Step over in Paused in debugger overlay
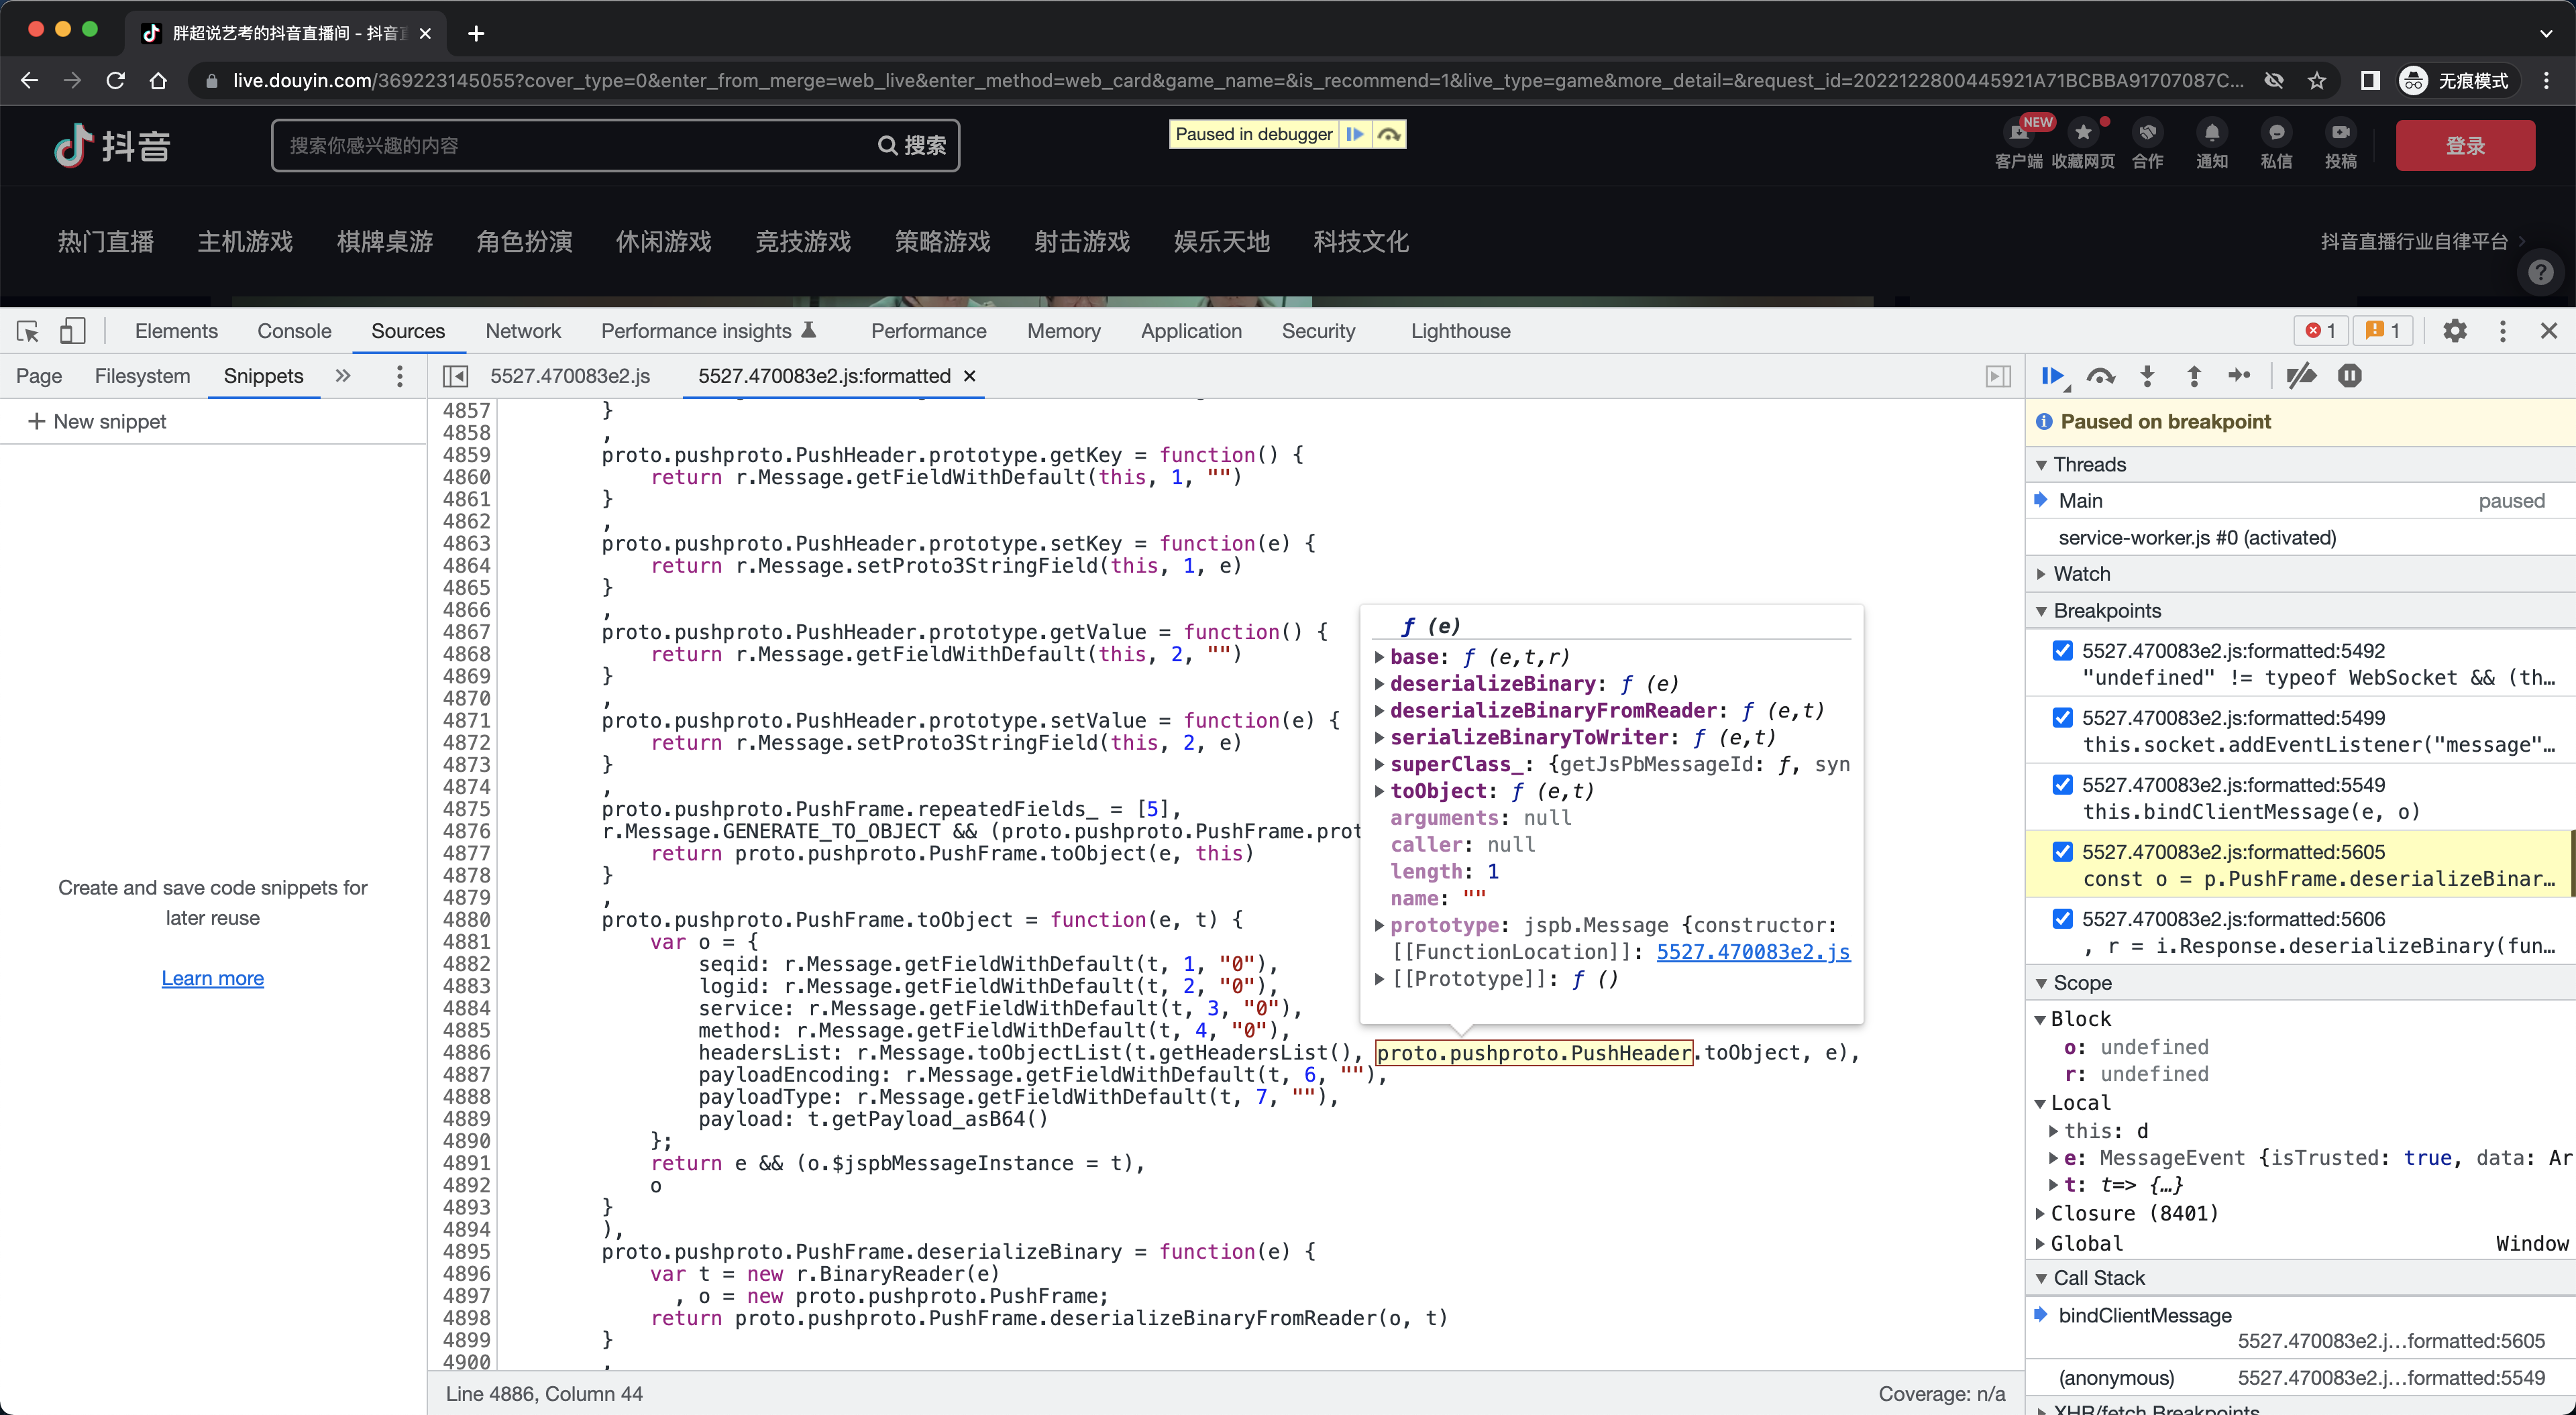 pyautogui.click(x=1389, y=134)
